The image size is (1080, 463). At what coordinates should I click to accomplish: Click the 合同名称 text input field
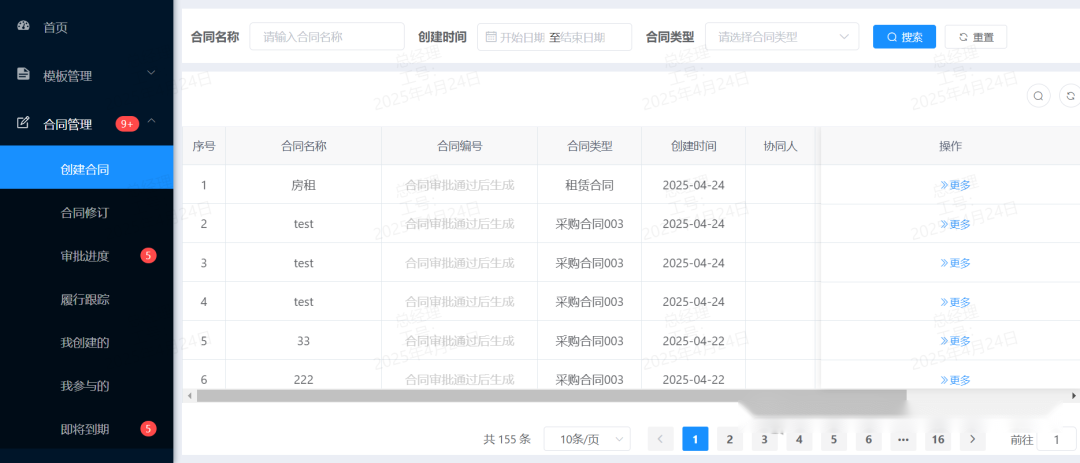327,37
